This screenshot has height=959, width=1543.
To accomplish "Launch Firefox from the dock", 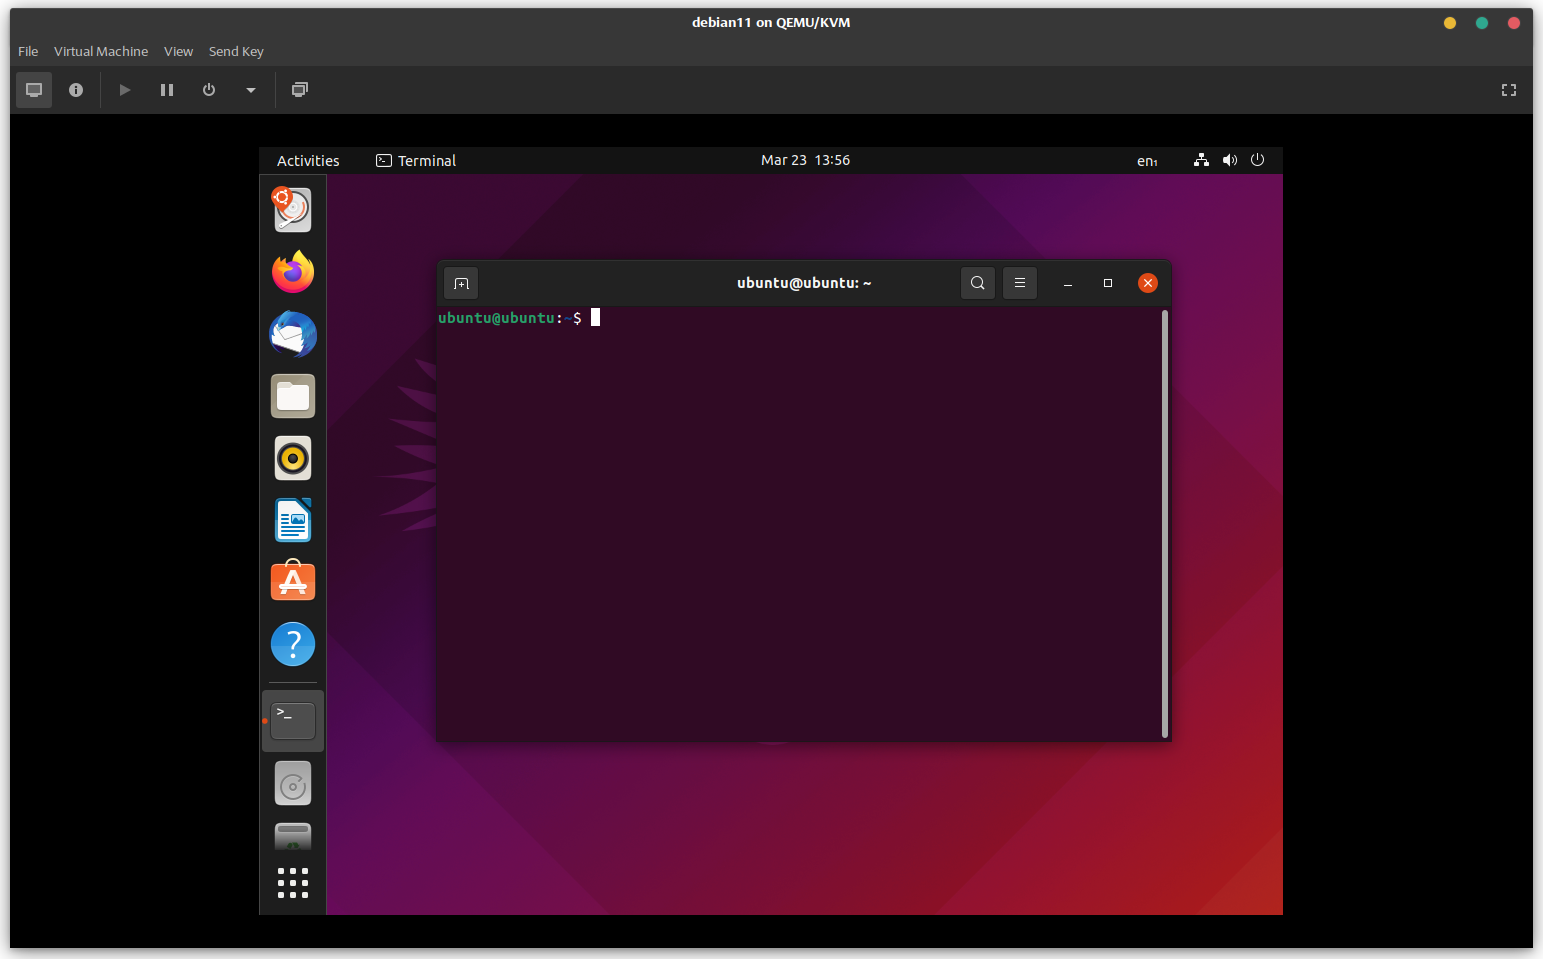I will tap(293, 272).
